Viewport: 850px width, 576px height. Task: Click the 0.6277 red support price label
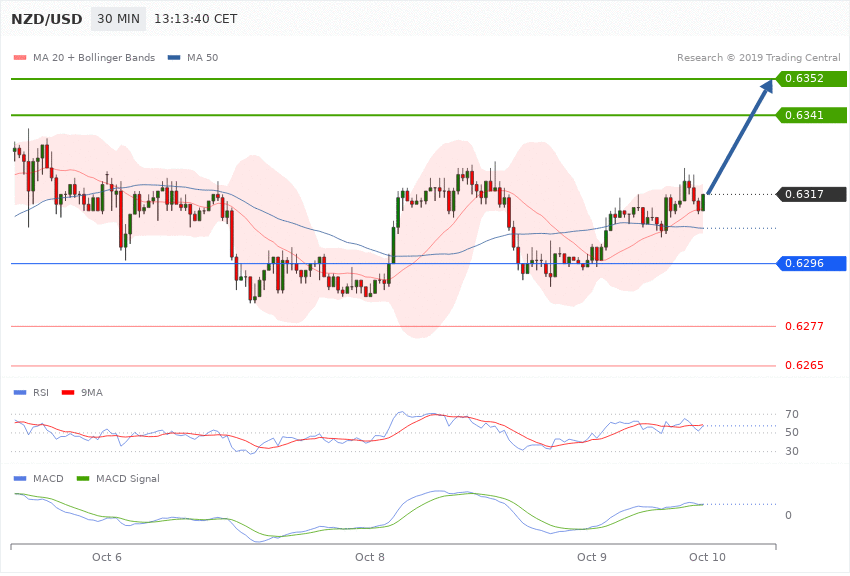[x=804, y=326]
